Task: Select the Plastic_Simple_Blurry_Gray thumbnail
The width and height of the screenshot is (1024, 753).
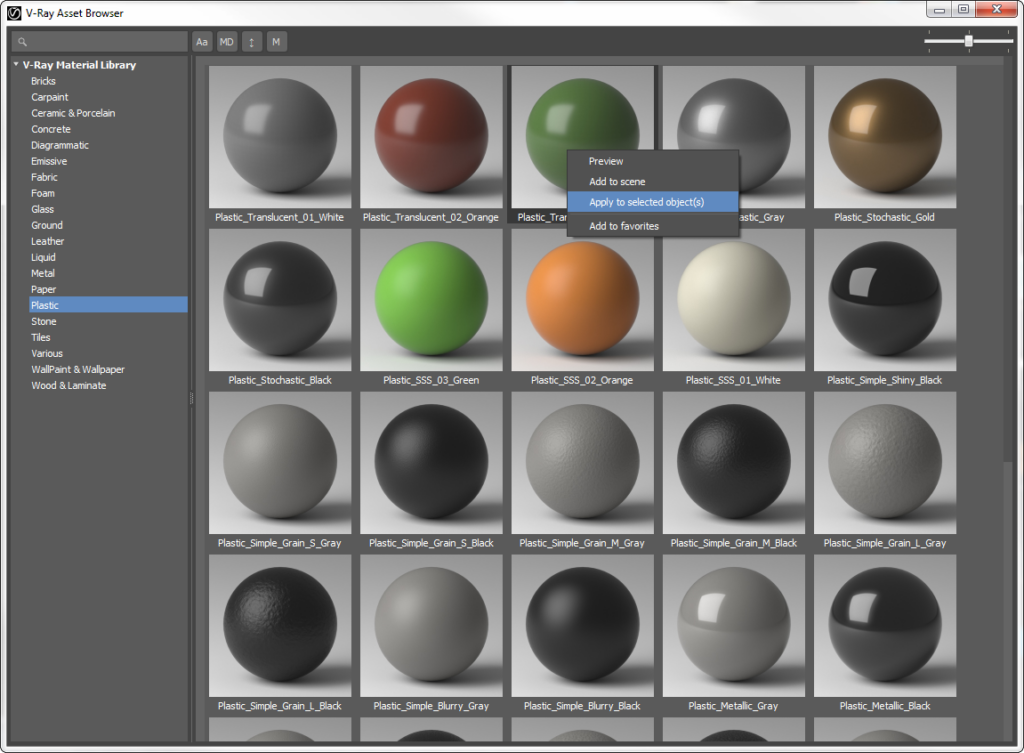Action: point(431,626)
